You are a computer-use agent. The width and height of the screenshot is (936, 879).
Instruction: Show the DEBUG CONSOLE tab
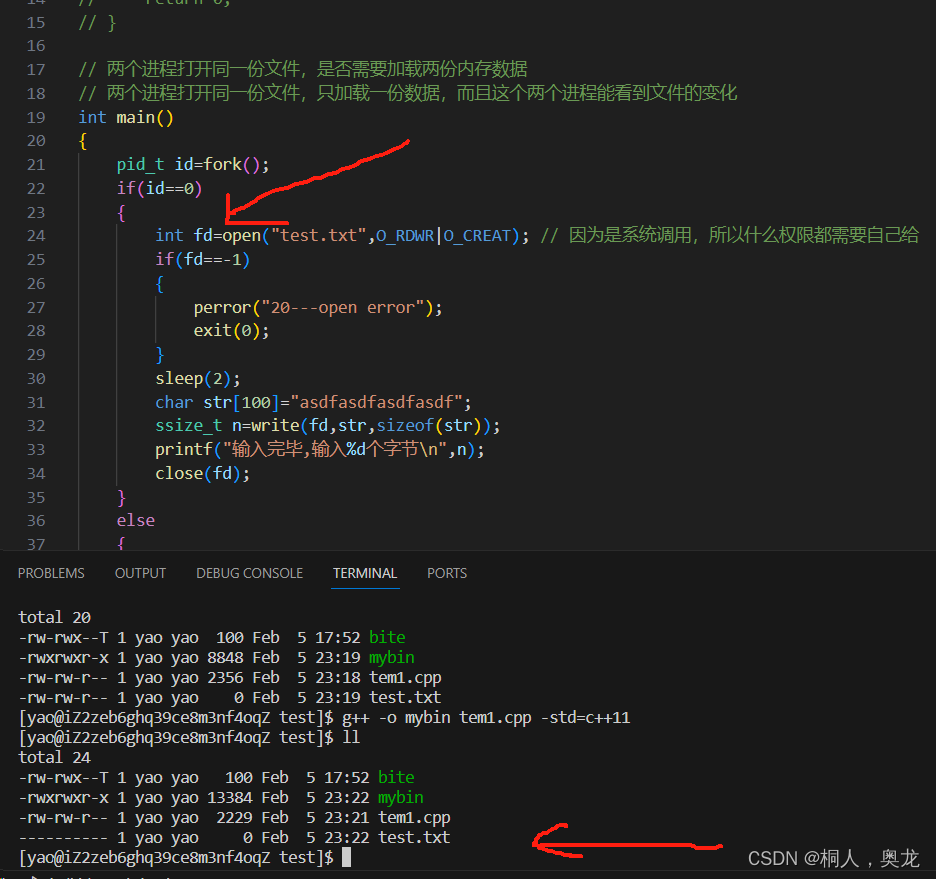click(x=250, y=573)
